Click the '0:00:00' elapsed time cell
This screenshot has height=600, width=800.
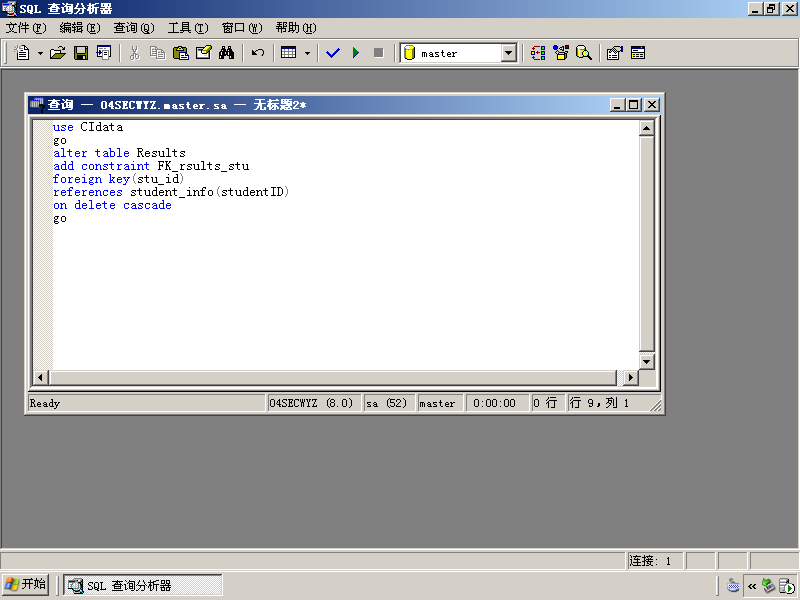497,403
